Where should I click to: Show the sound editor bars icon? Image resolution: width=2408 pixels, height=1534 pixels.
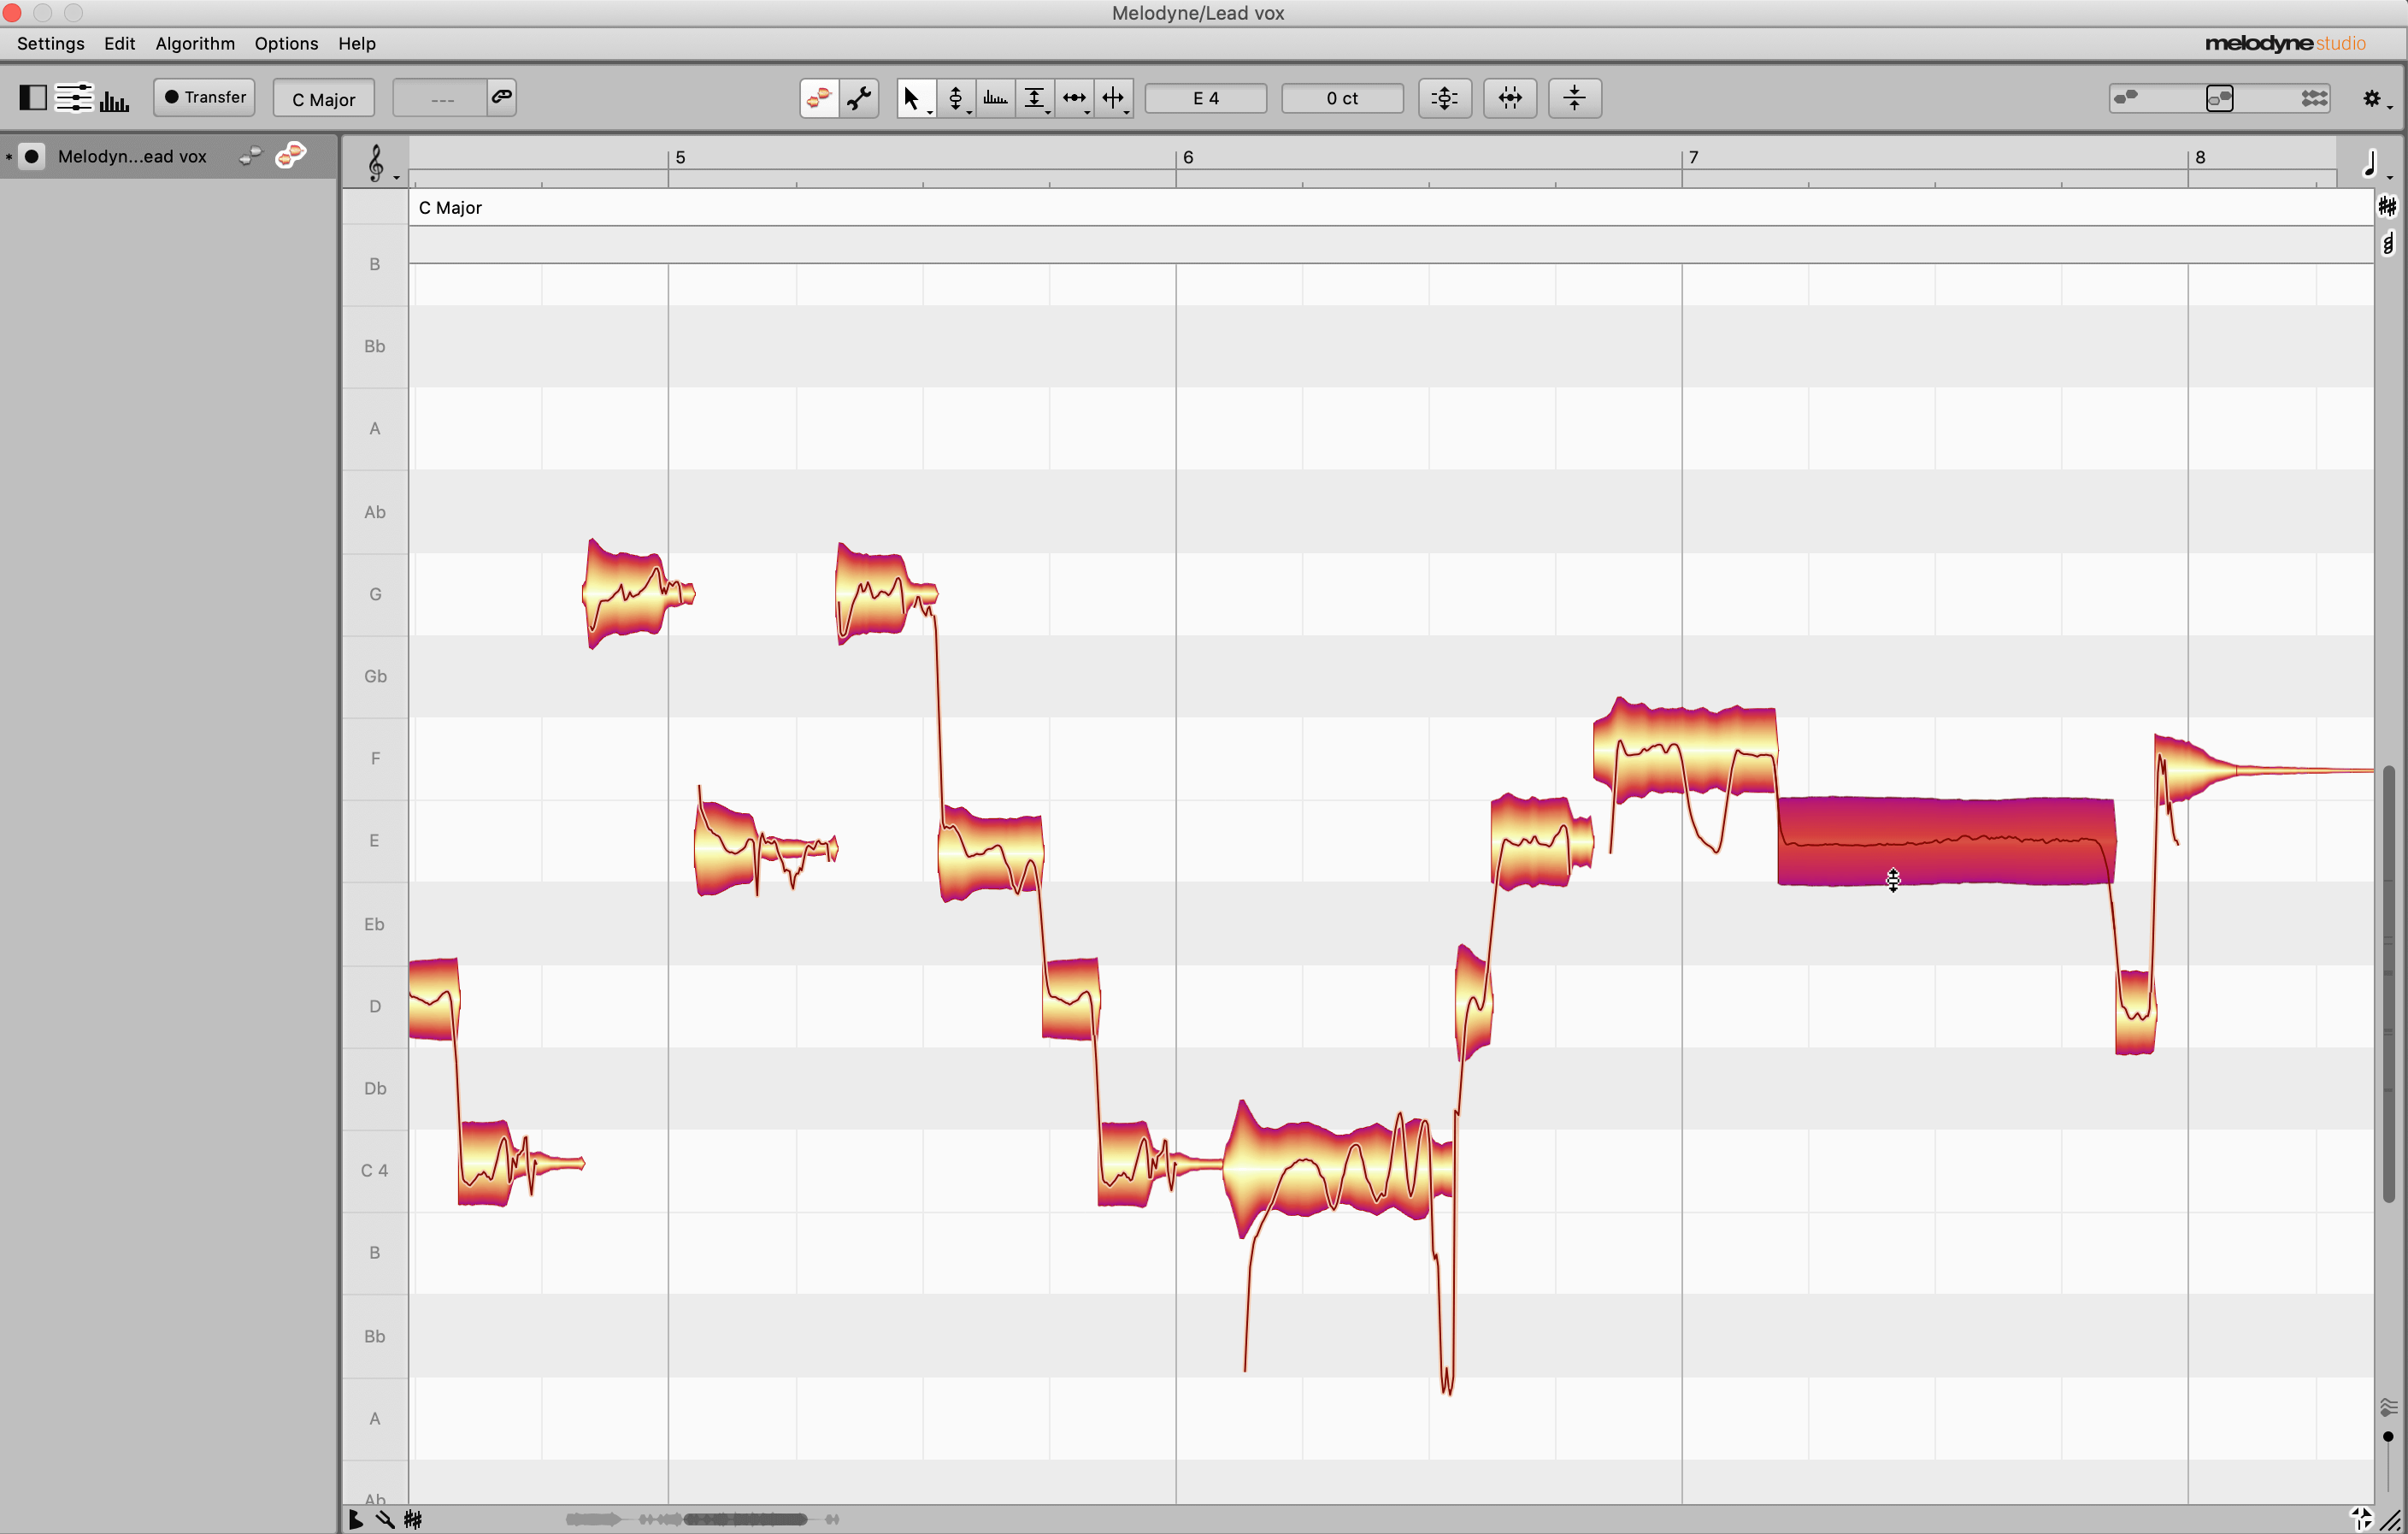click(114, 99)
